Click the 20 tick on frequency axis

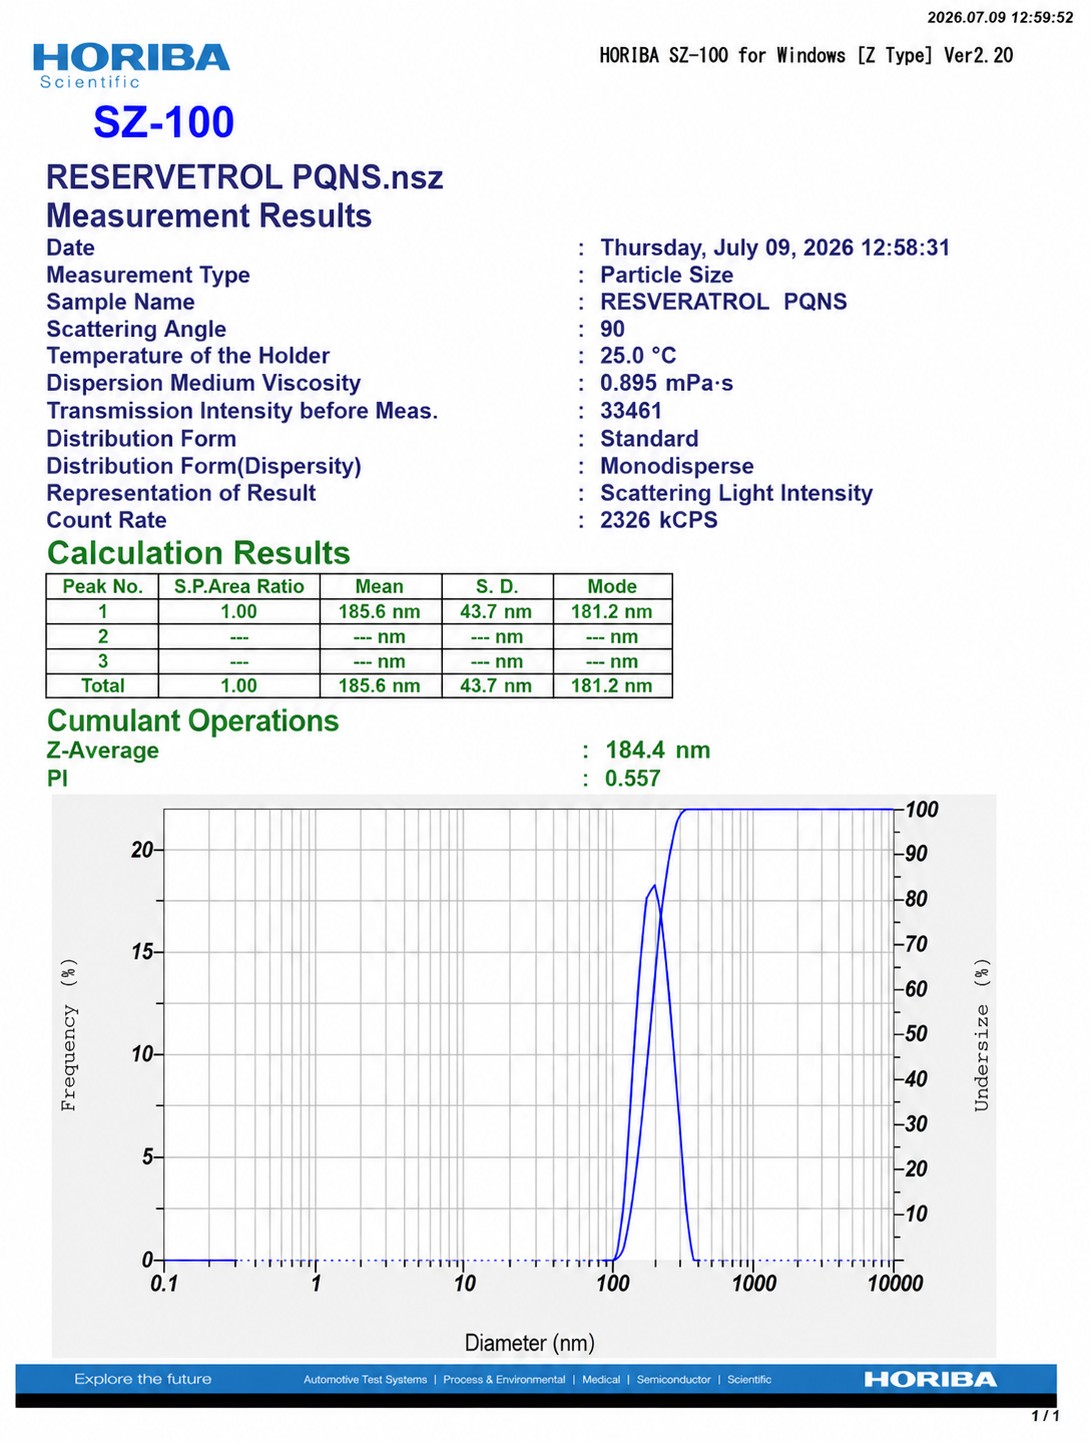coord(142,850)
